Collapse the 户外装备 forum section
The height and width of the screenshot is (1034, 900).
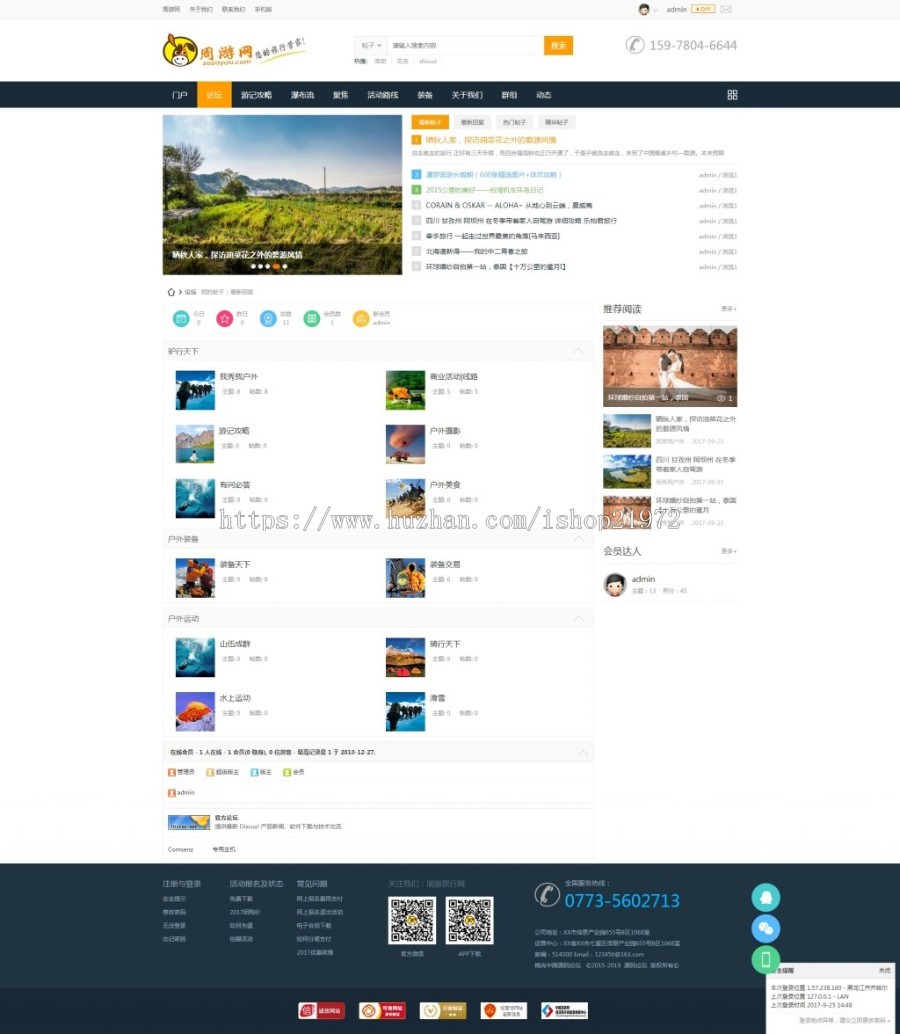[x=578, y=539]
